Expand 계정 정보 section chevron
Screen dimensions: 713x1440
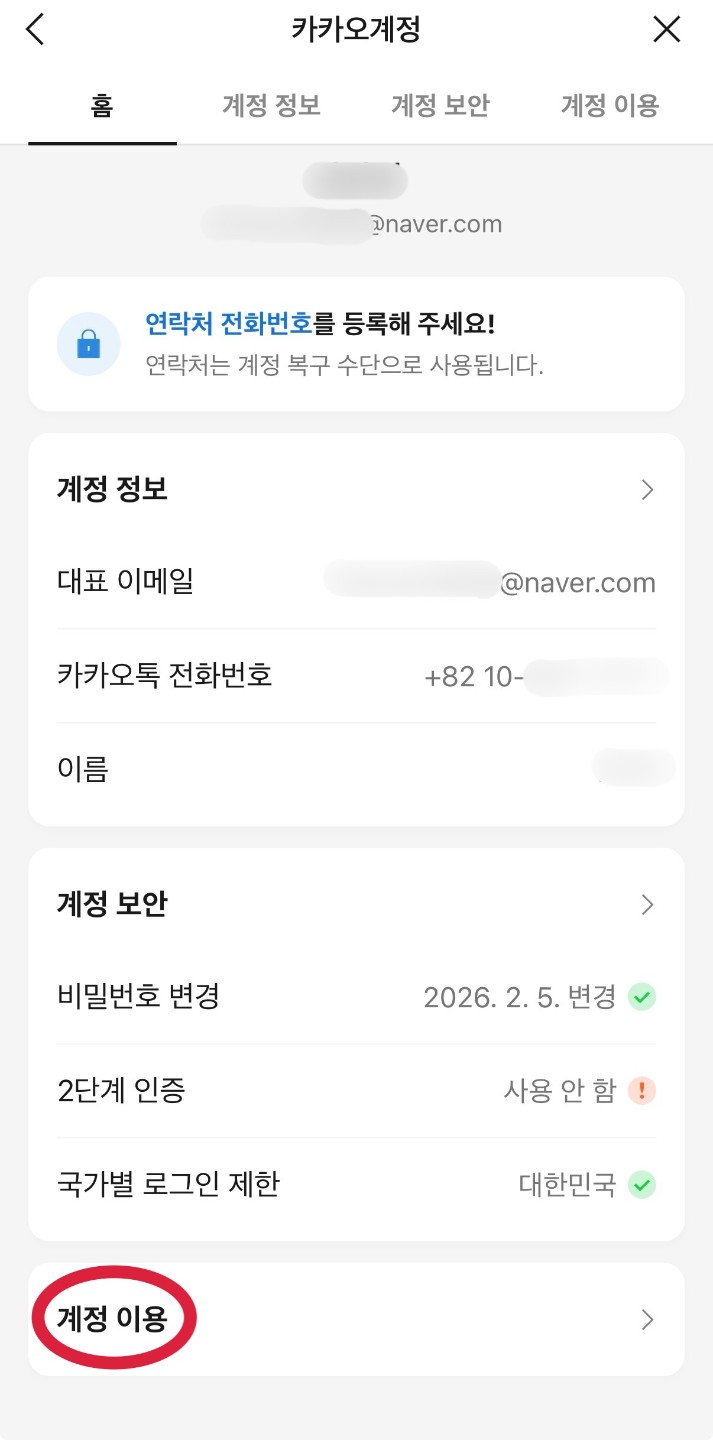click(x=647, y=489)
